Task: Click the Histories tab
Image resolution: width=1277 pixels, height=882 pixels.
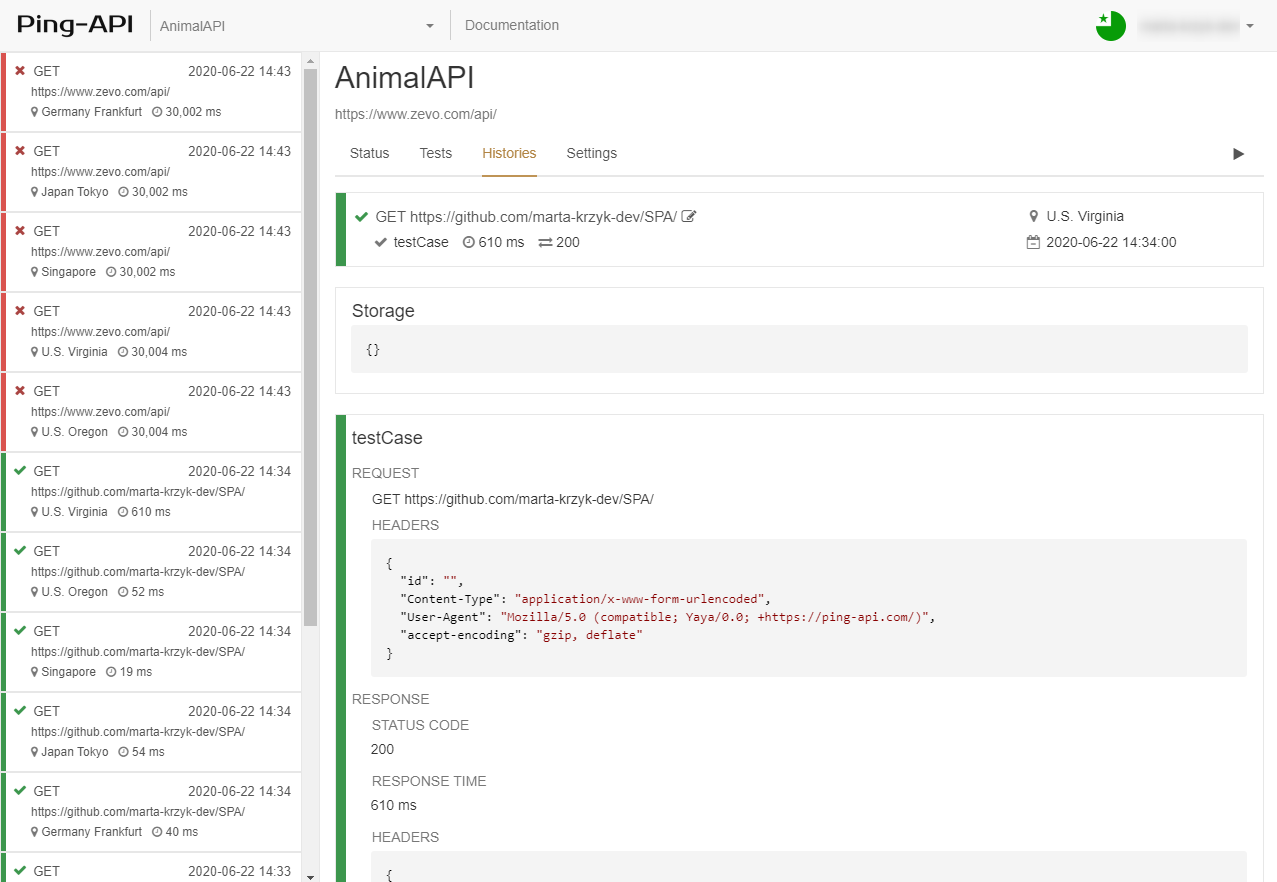Action: click(509, 153)
